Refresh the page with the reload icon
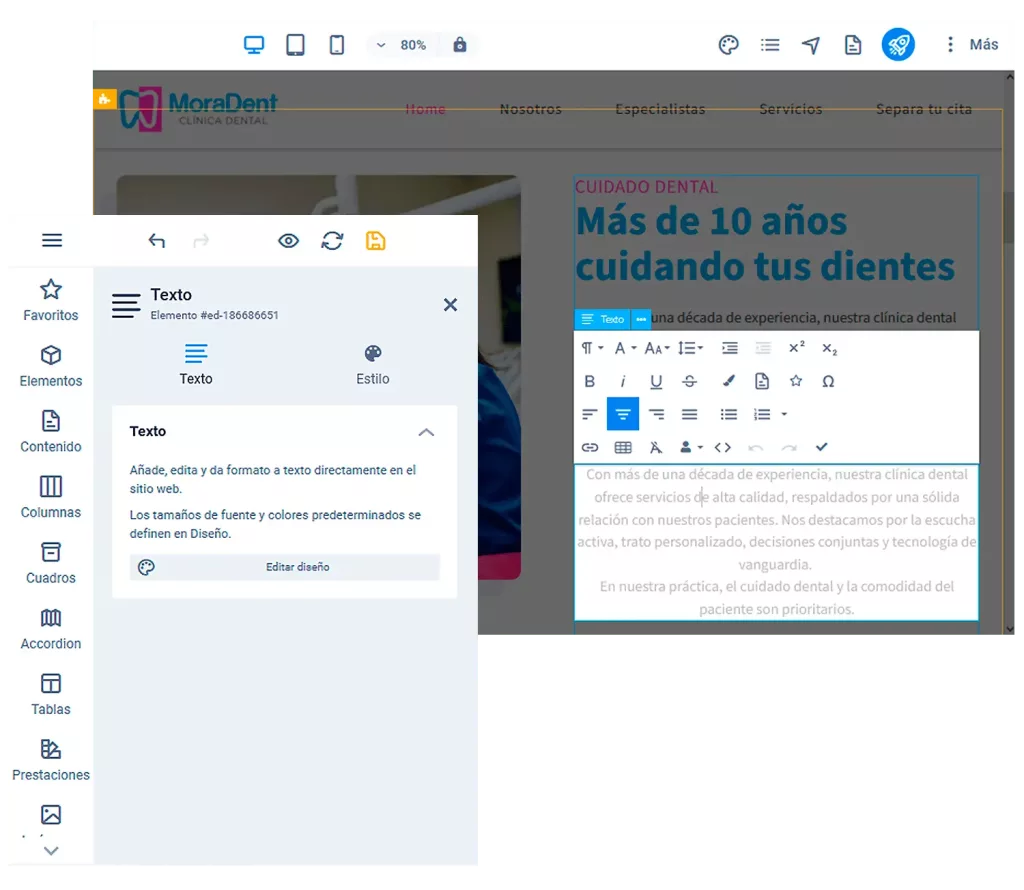Image resolution: width=1024 pixels, height=890 pixels. coord(332,241)
